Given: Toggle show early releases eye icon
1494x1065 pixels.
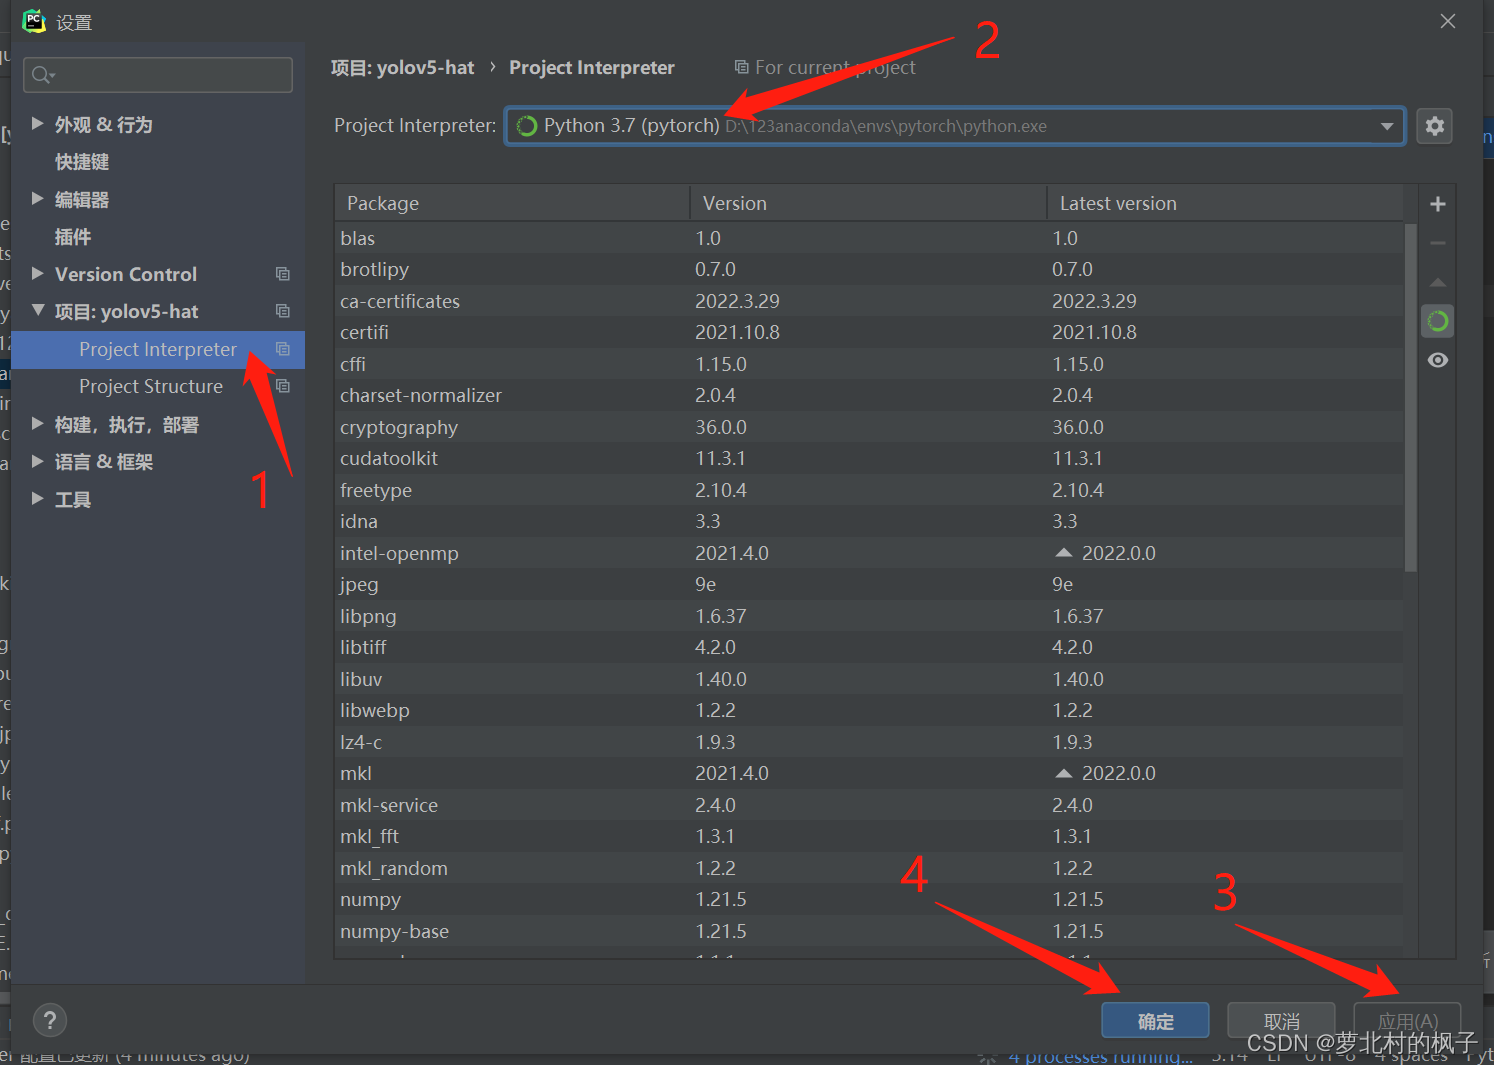Looking at the screenshot, I should [x=1438, y=360].
